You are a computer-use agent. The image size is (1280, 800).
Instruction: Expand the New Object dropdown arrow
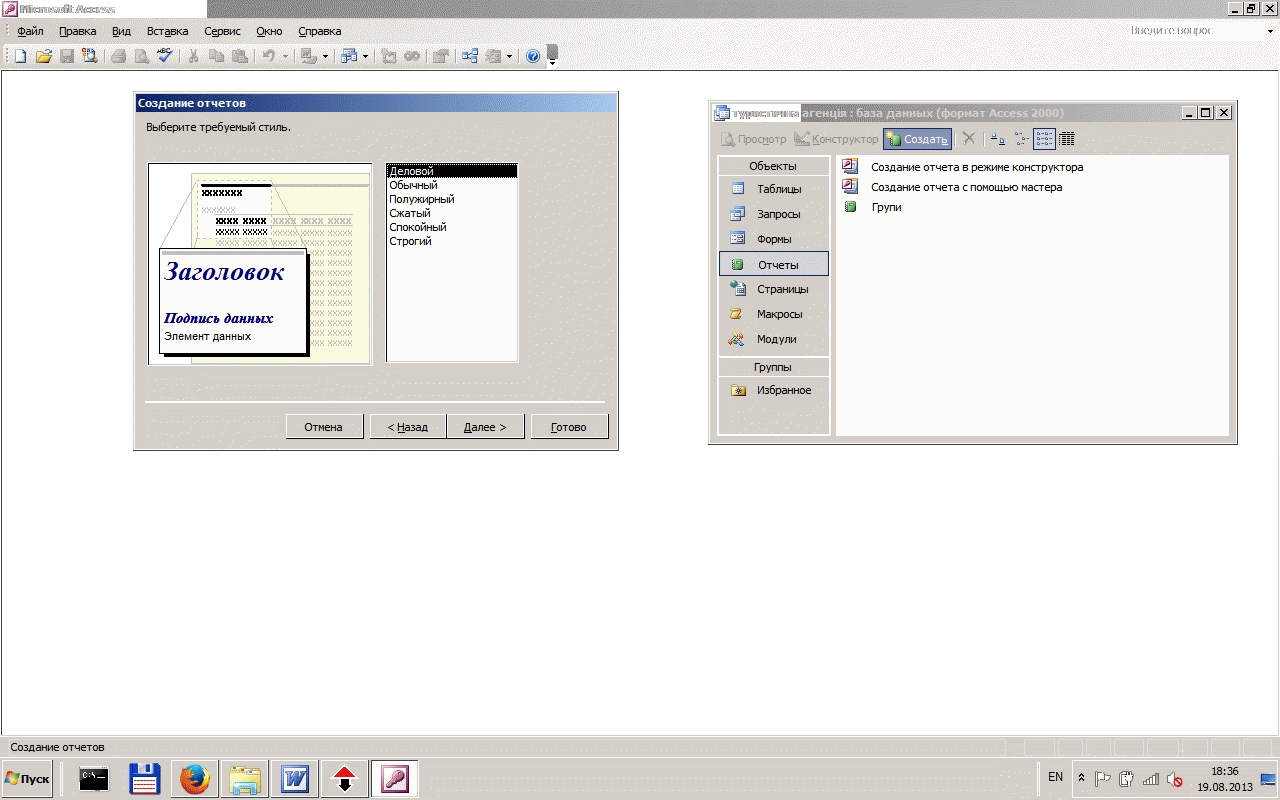(x=509, y=56)
